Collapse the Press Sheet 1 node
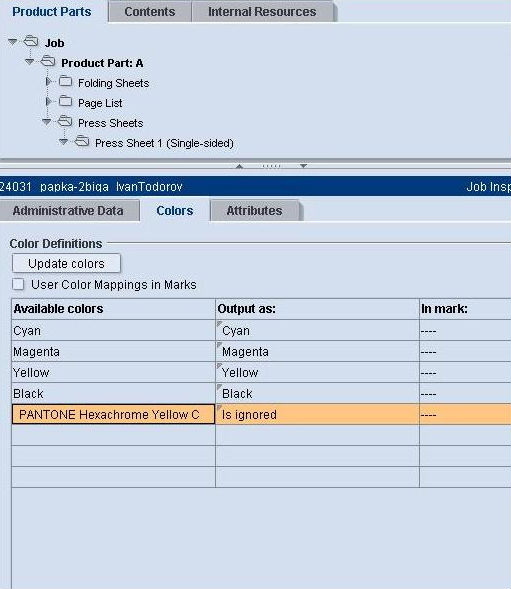Screen dimensions: 511x589 click(63, 142)
